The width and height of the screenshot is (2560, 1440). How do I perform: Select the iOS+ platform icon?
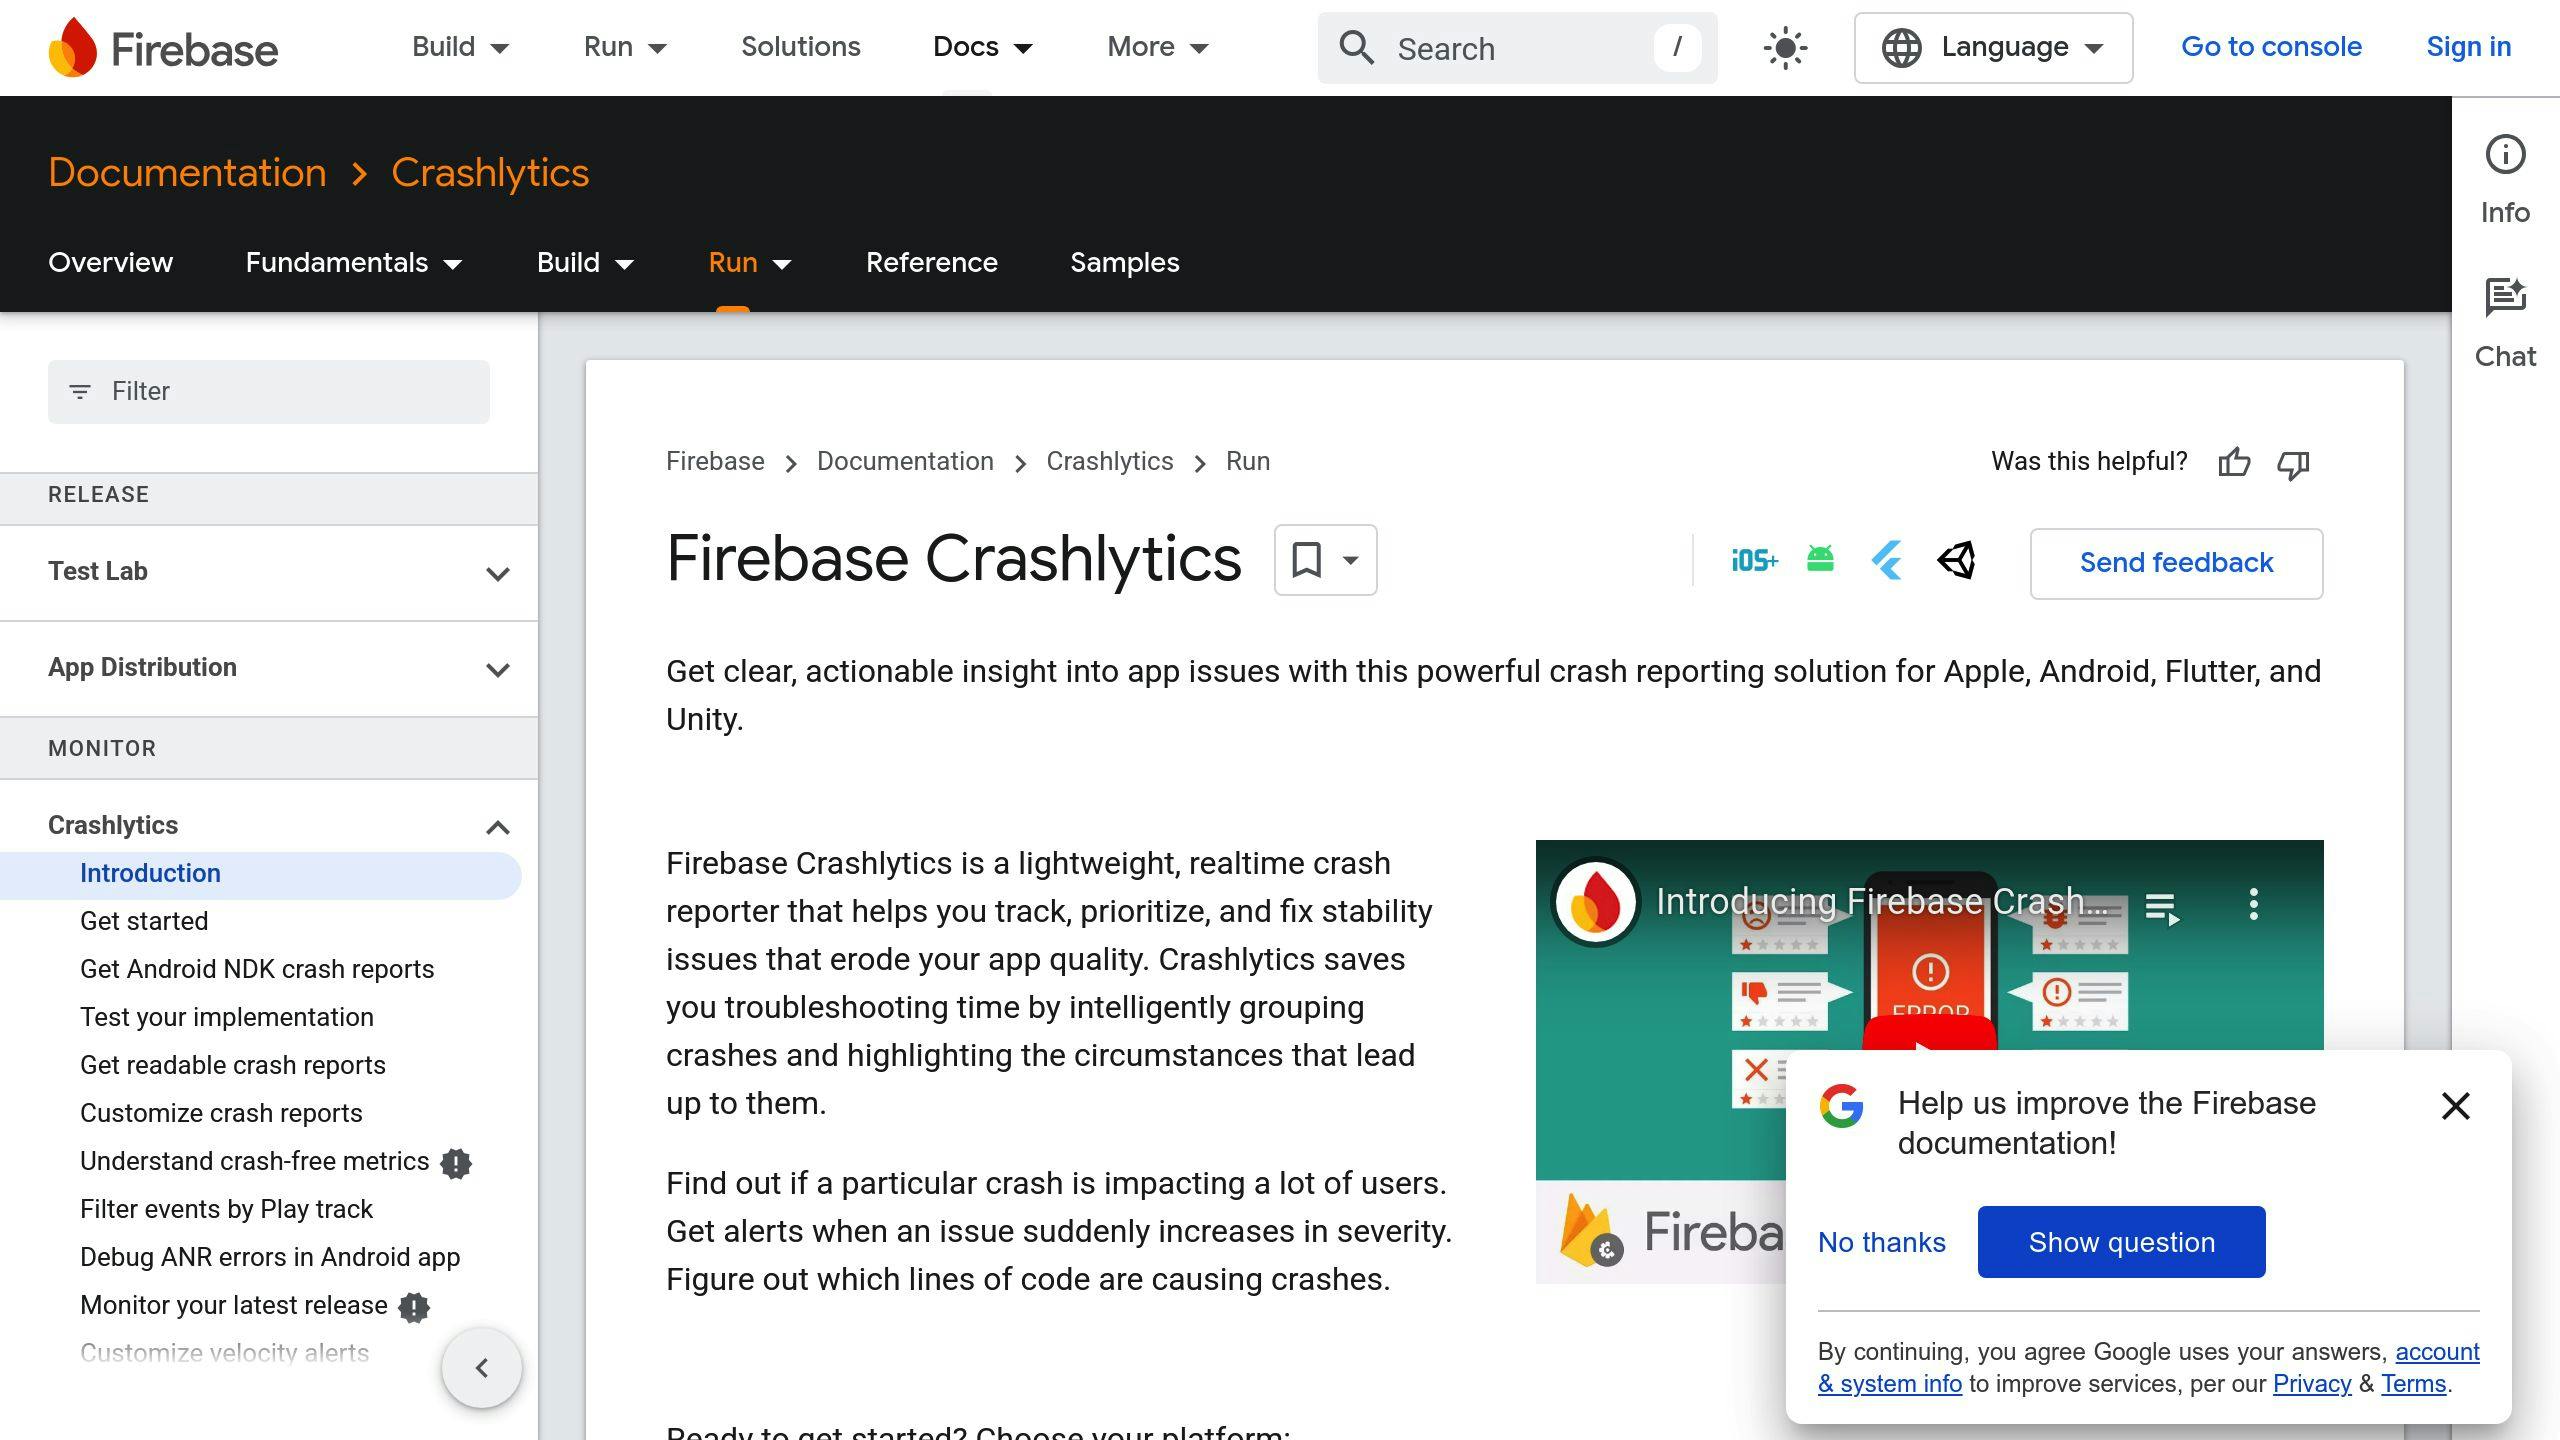coord(1754,560)
